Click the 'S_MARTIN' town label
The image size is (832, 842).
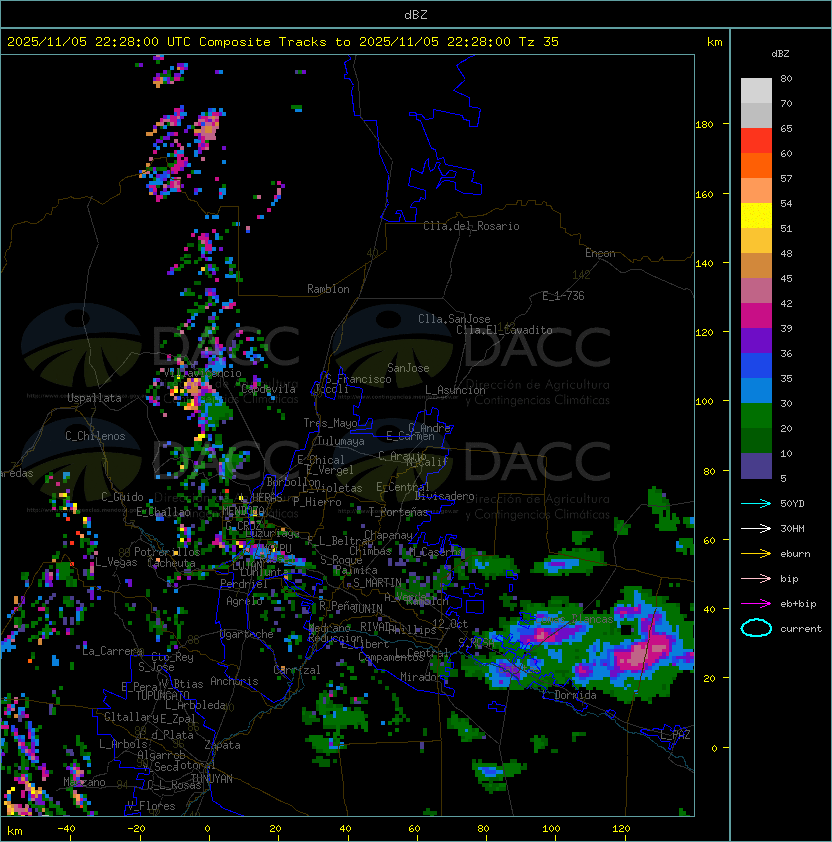click(377, 583)
